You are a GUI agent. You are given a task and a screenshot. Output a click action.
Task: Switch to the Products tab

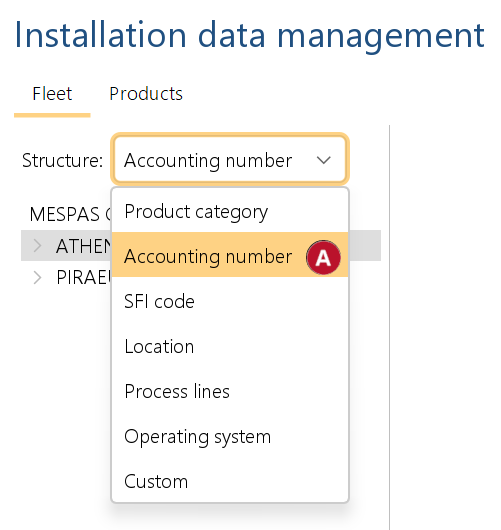[146, 94]
